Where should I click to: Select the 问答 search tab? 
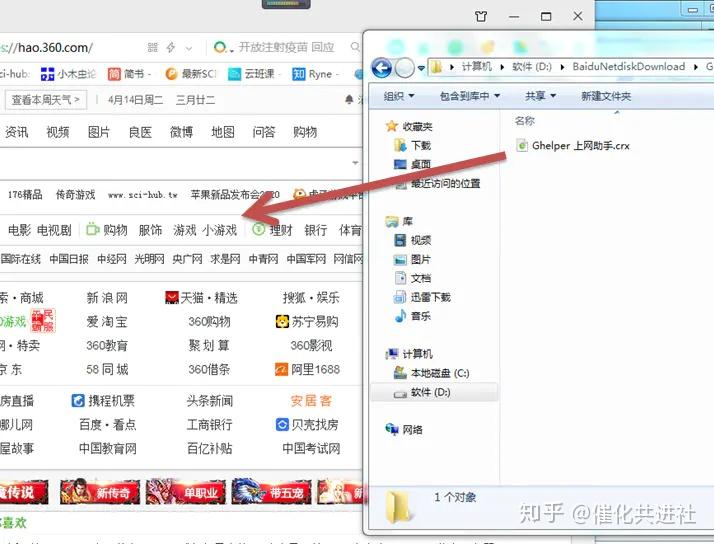(x=264, y=132)
